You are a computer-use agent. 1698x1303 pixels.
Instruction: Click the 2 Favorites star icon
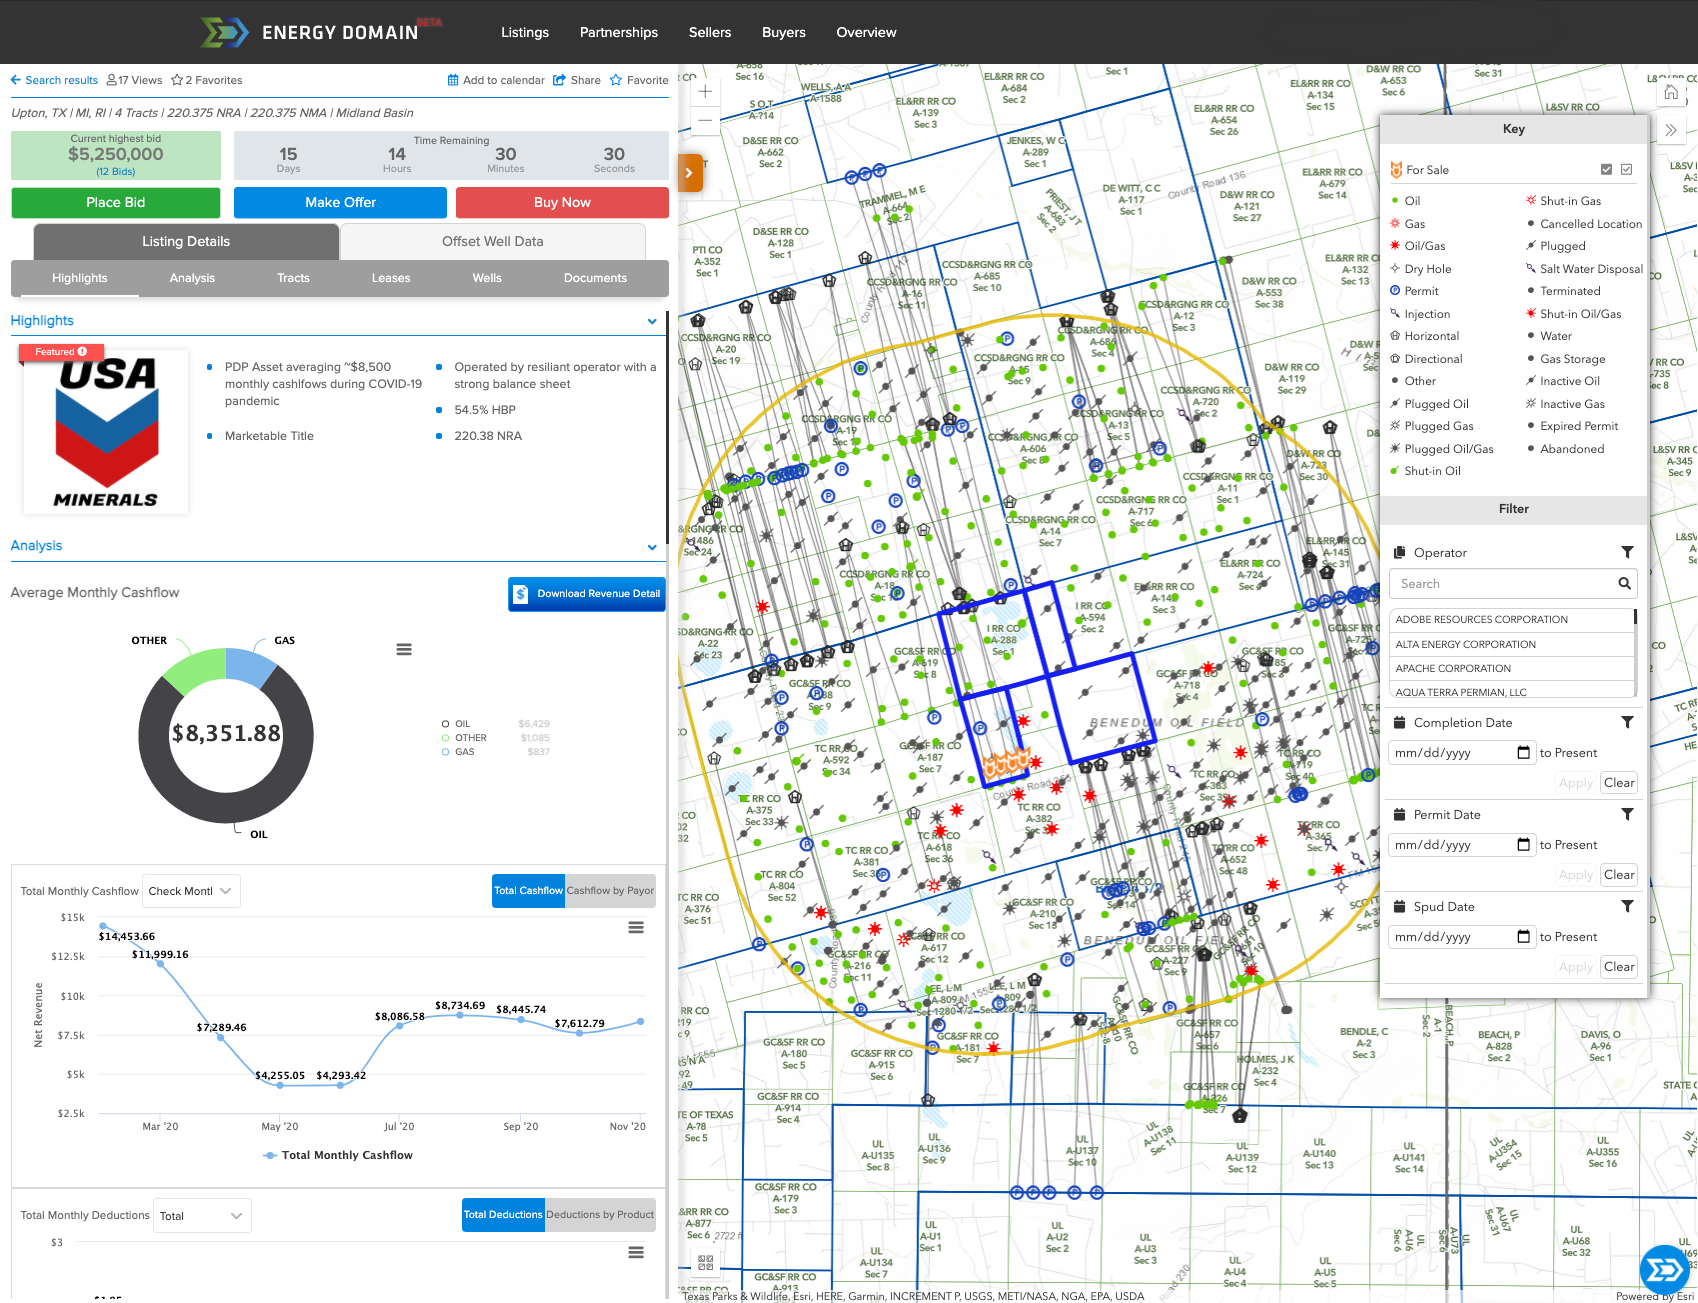177,80
